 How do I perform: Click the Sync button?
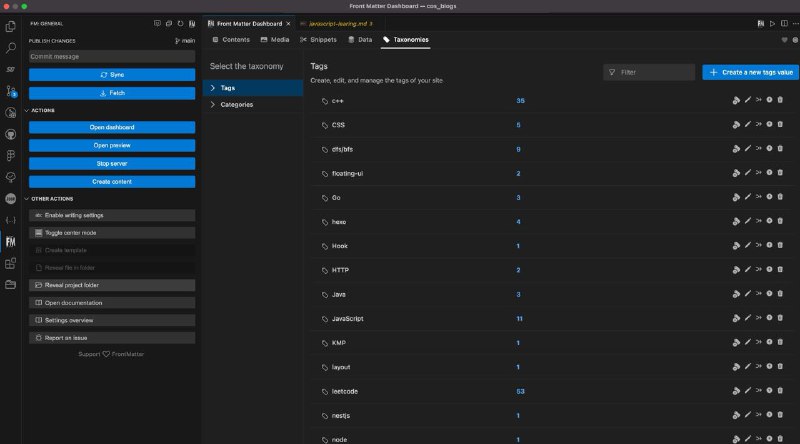(x=111, y=75)
